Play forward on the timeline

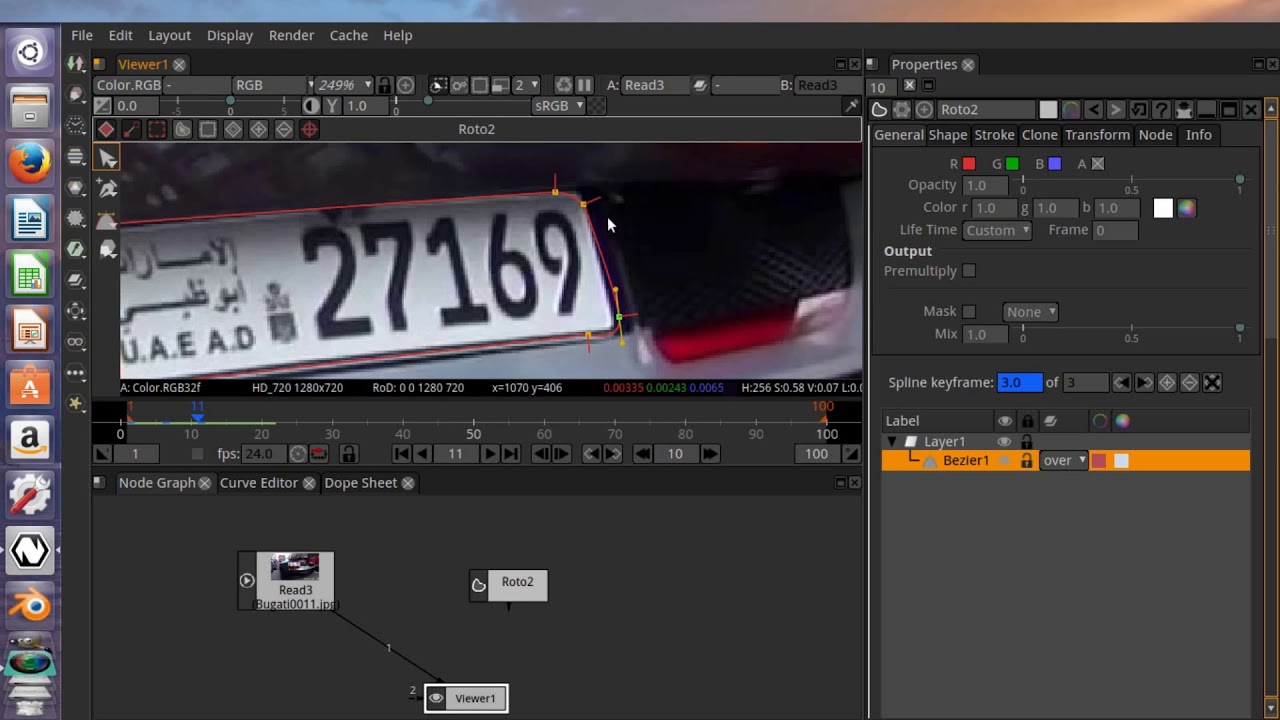pyautogui.click(x=489, y=454)
